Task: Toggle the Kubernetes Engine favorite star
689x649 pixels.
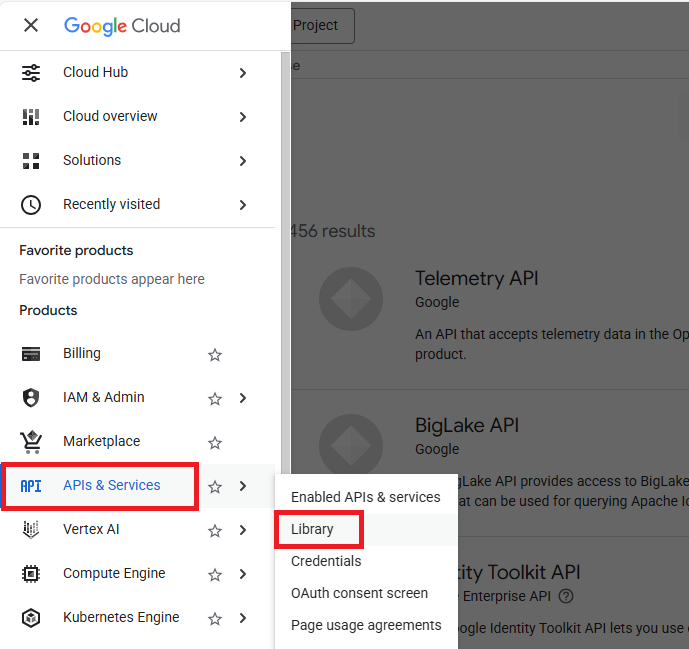Action: click(215, 619)
